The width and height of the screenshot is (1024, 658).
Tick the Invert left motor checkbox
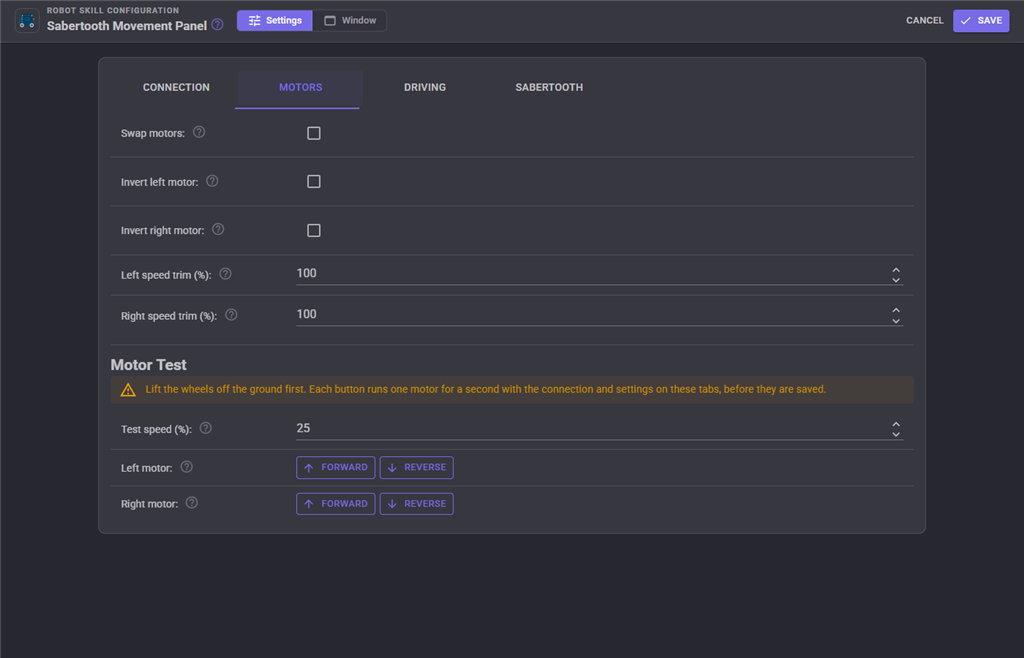(314, 181)
